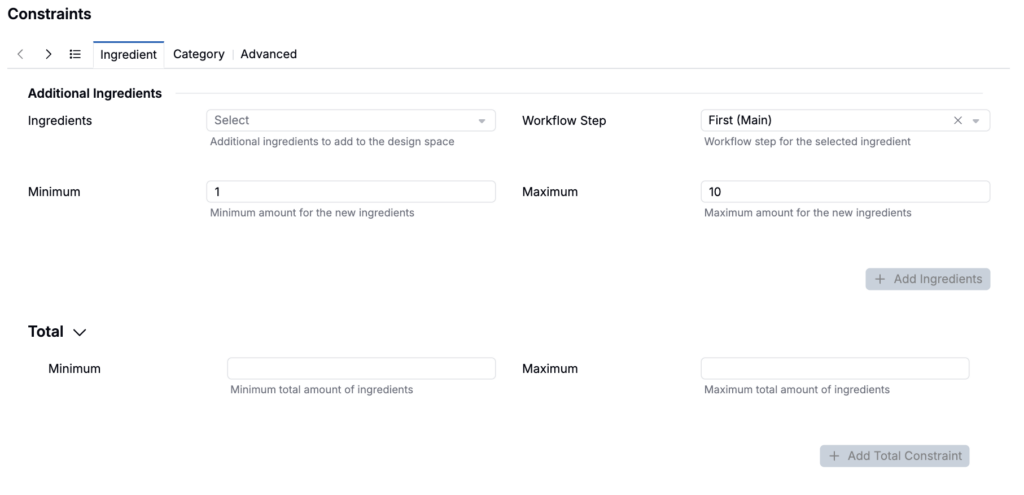Click the plus icon on Add Ingredients
The height and width of the screenshot is (495, 1024).
pos(880,279)
